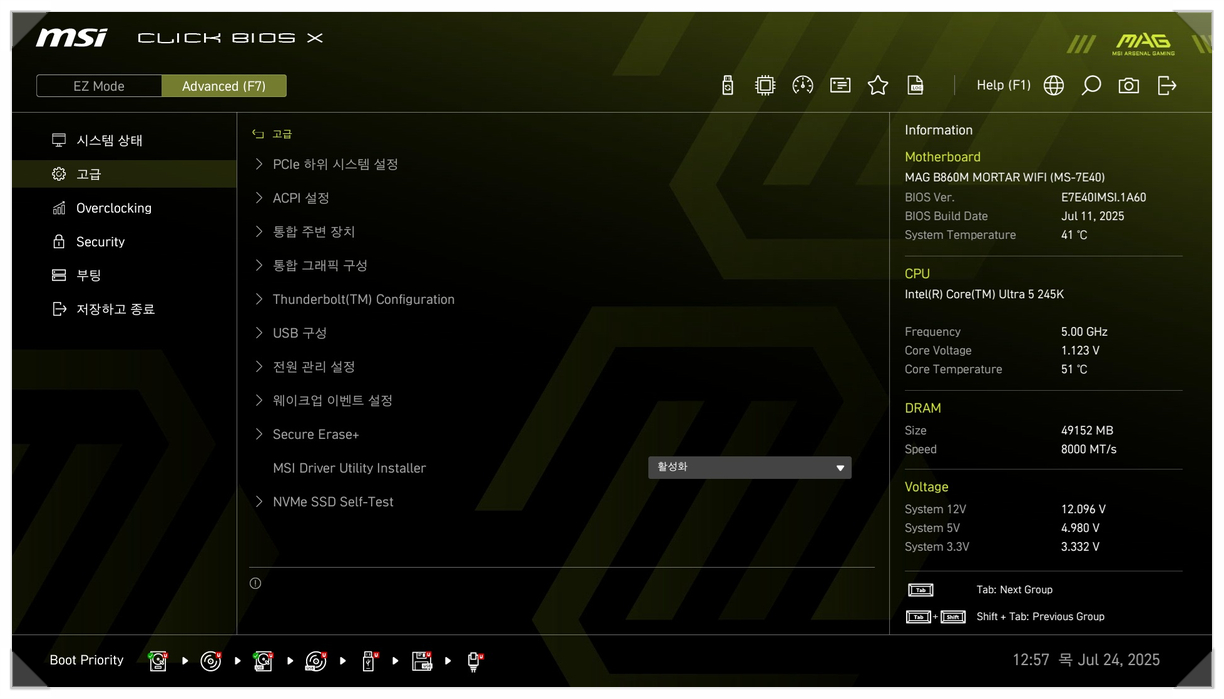Screen dimensions: 1224x699
Task: Take a screenshot with the camera icon
Action: 1129,86
